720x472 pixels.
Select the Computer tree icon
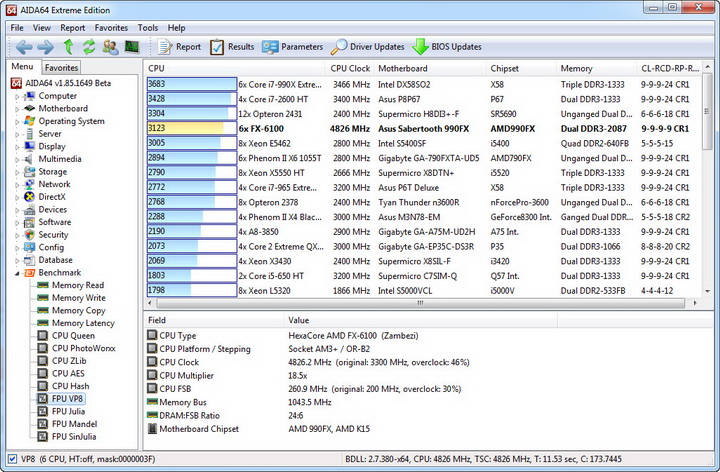(x=29, y=96)
